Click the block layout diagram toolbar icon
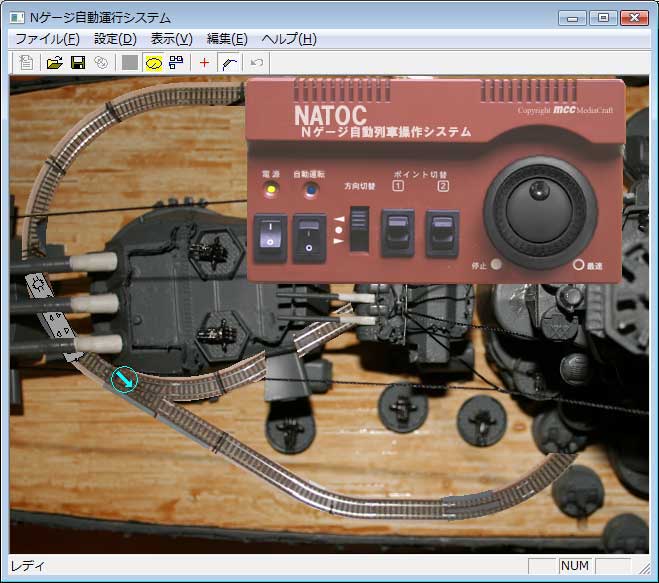659x583 pixels. click(176, 63)
